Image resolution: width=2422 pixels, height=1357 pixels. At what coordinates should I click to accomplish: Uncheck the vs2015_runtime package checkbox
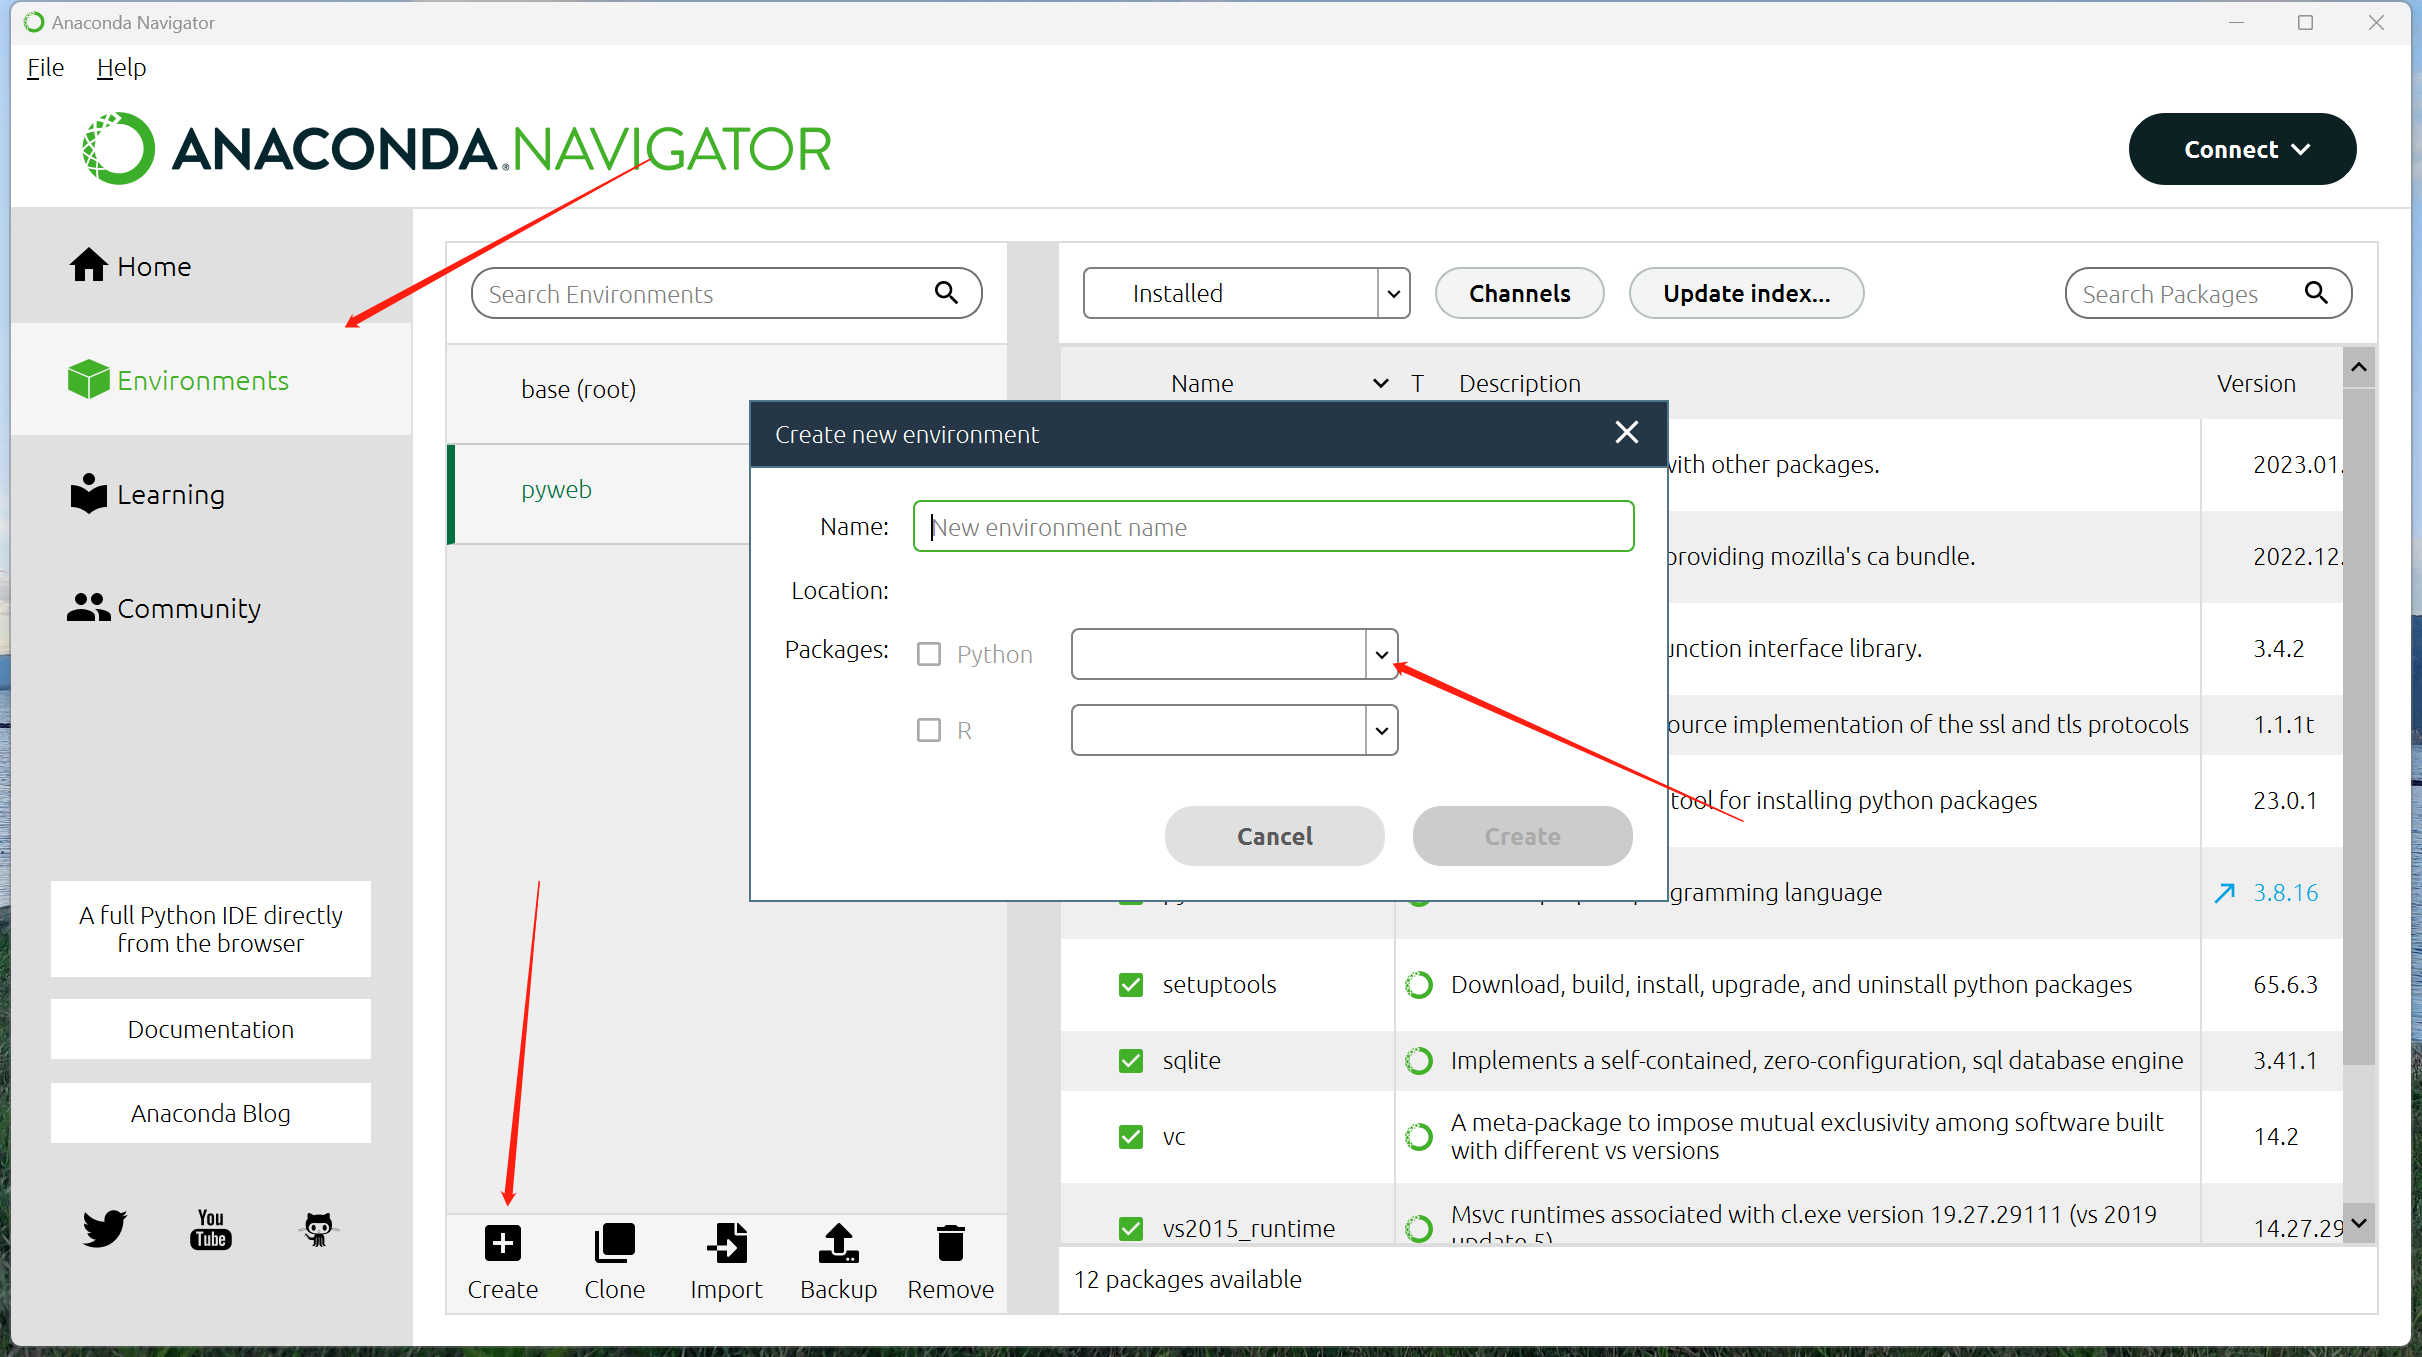click(x=1131, y=1228)
